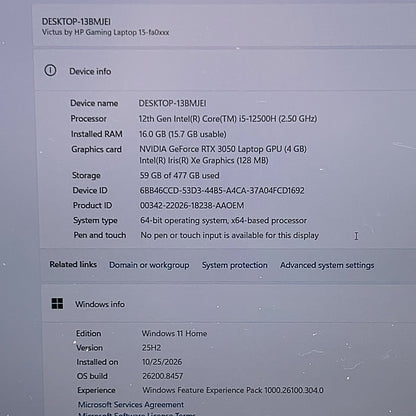Open the Microsoft Services Agreement link
The width and height of the screenshot is (416, 416).
pos(131,404)
